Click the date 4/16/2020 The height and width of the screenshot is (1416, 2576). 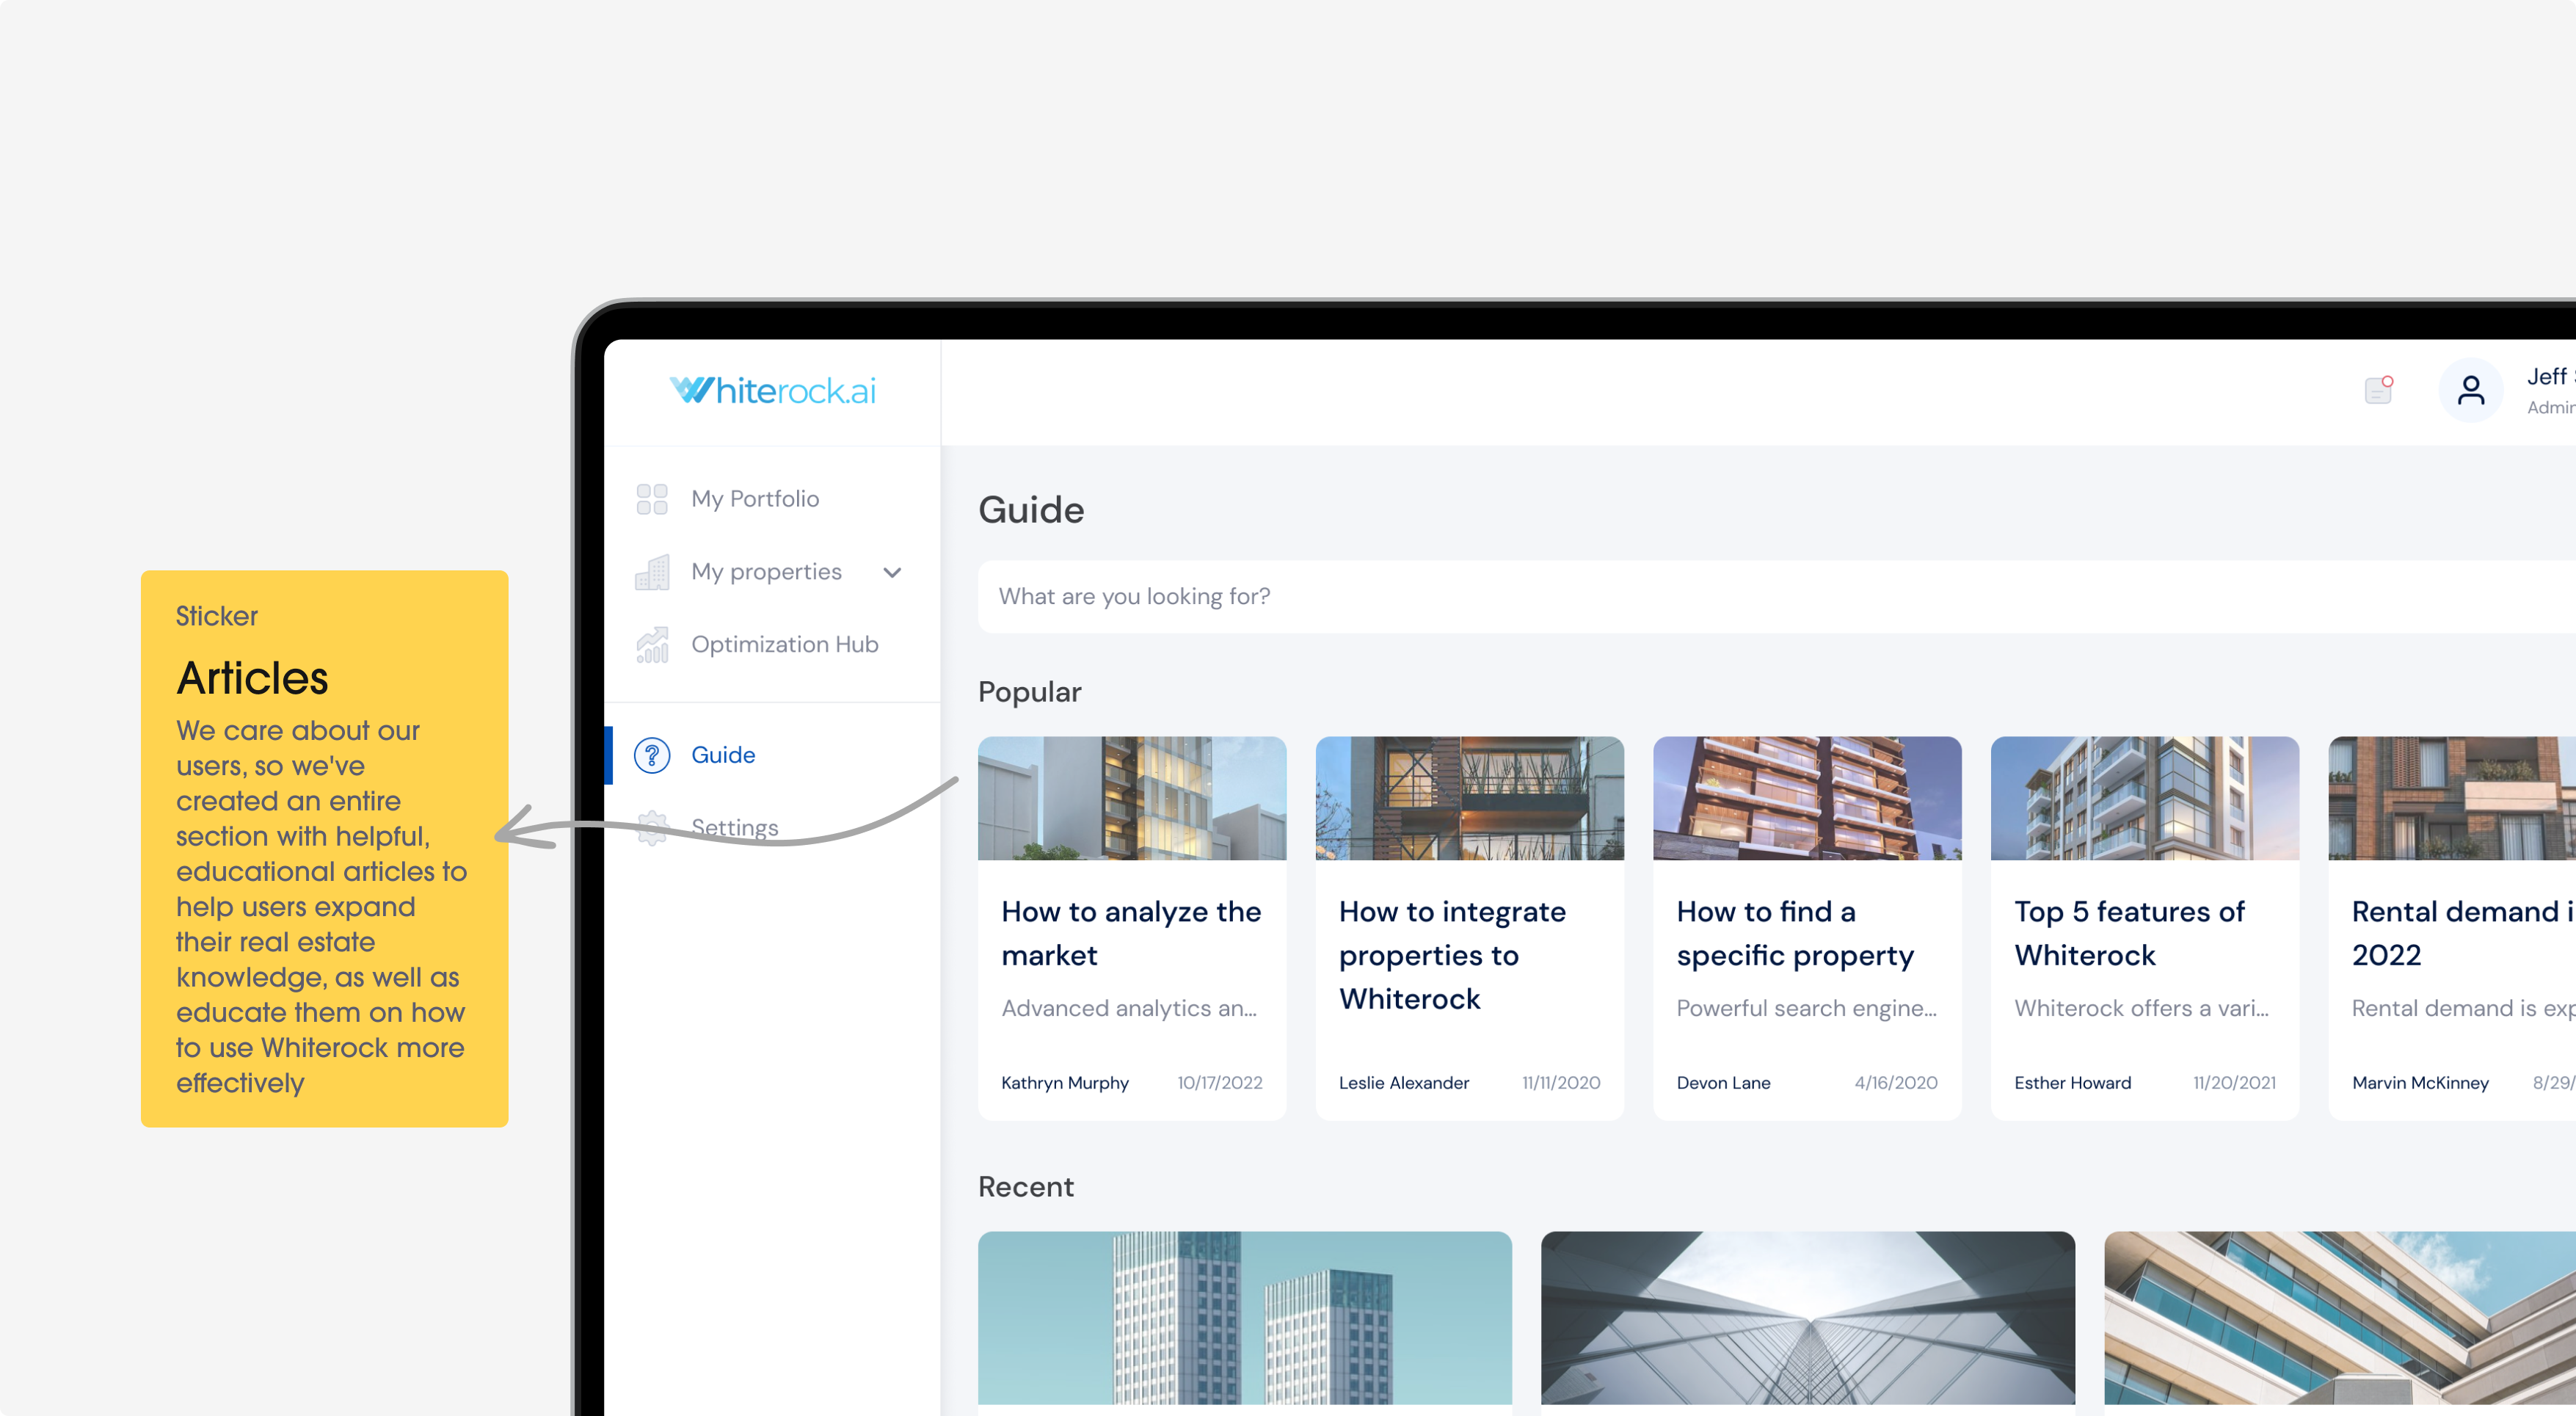(1896, 1083)
